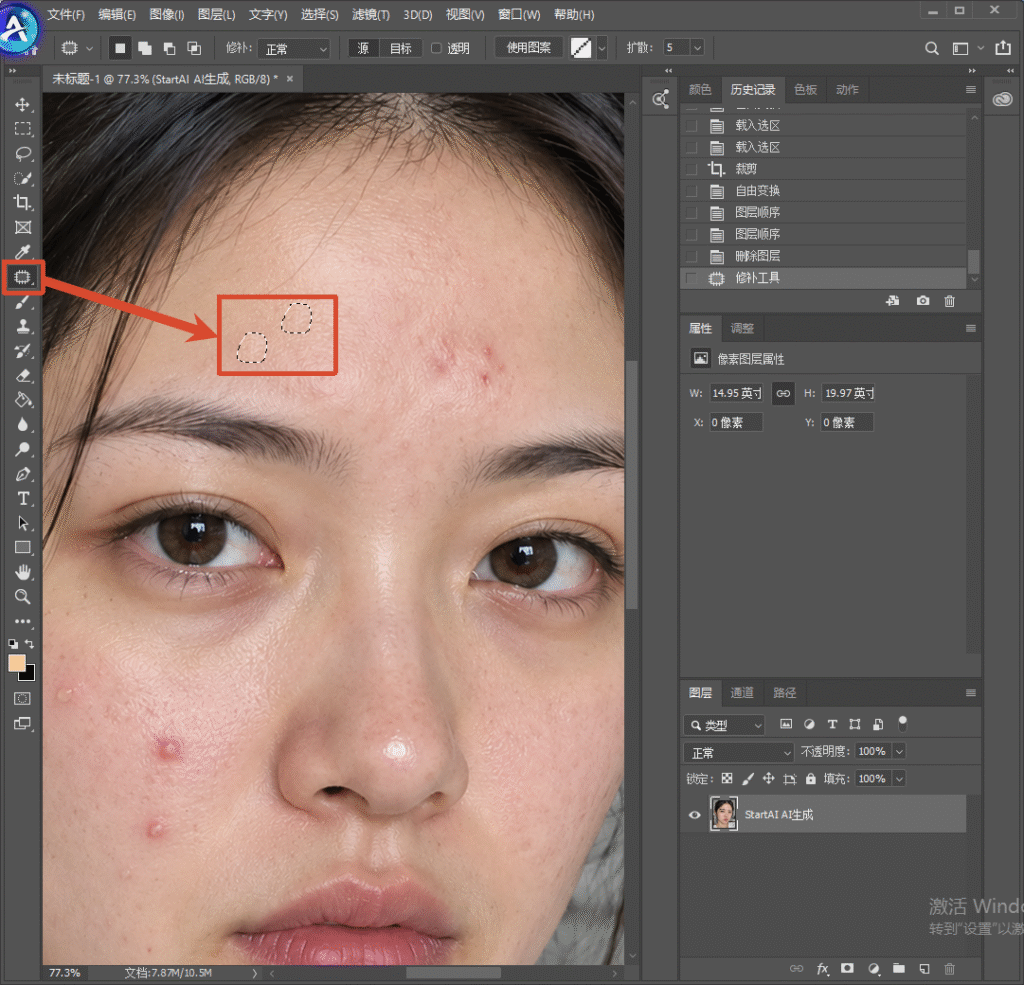Select the Zoom tool in toolbox
The width and height of the screenshot is (1024, 985).
pos(23,596)
